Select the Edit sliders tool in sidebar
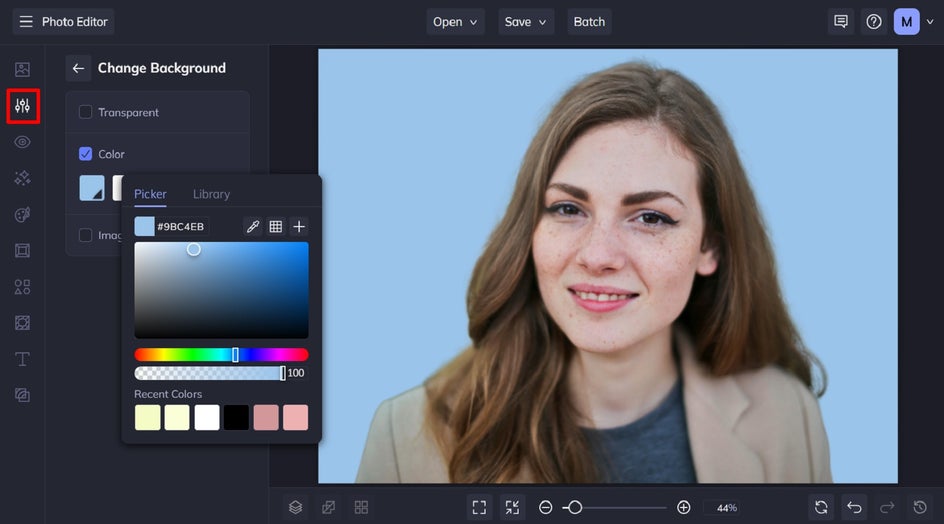This screenshot has height=524, width=944. (23, 106)
